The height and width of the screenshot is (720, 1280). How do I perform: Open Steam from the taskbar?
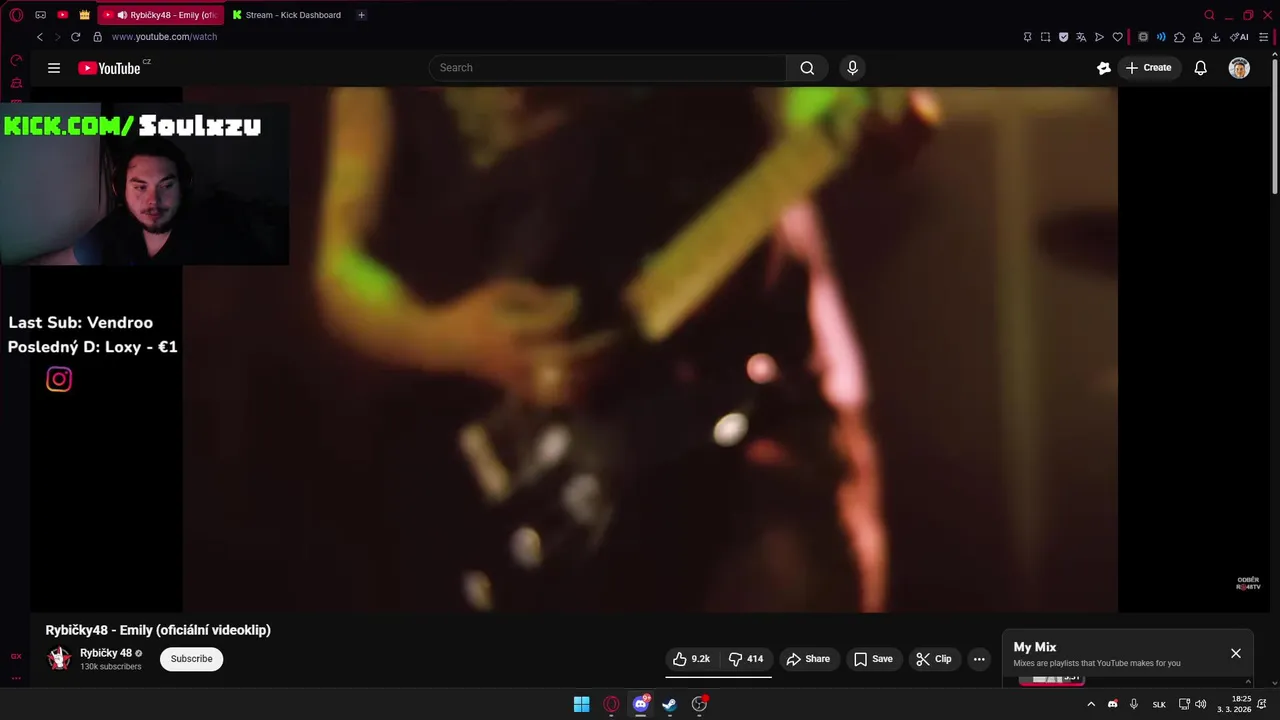(x=669, y=704)
